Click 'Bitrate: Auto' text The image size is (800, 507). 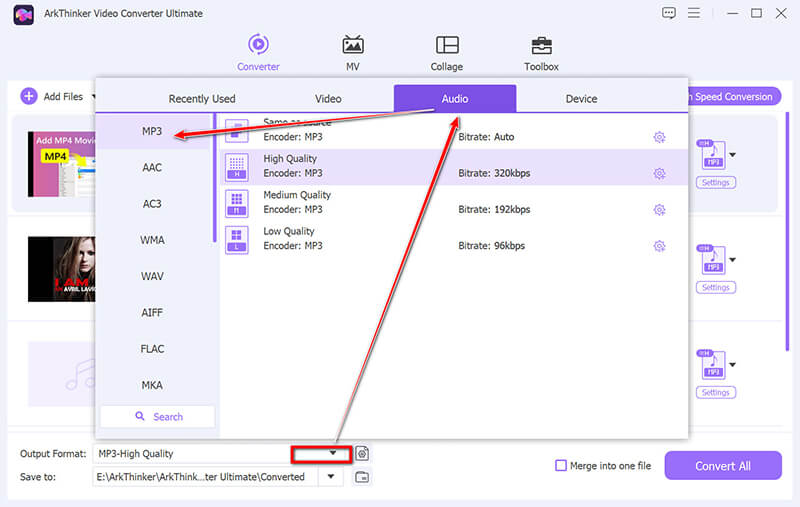[486, 137]
